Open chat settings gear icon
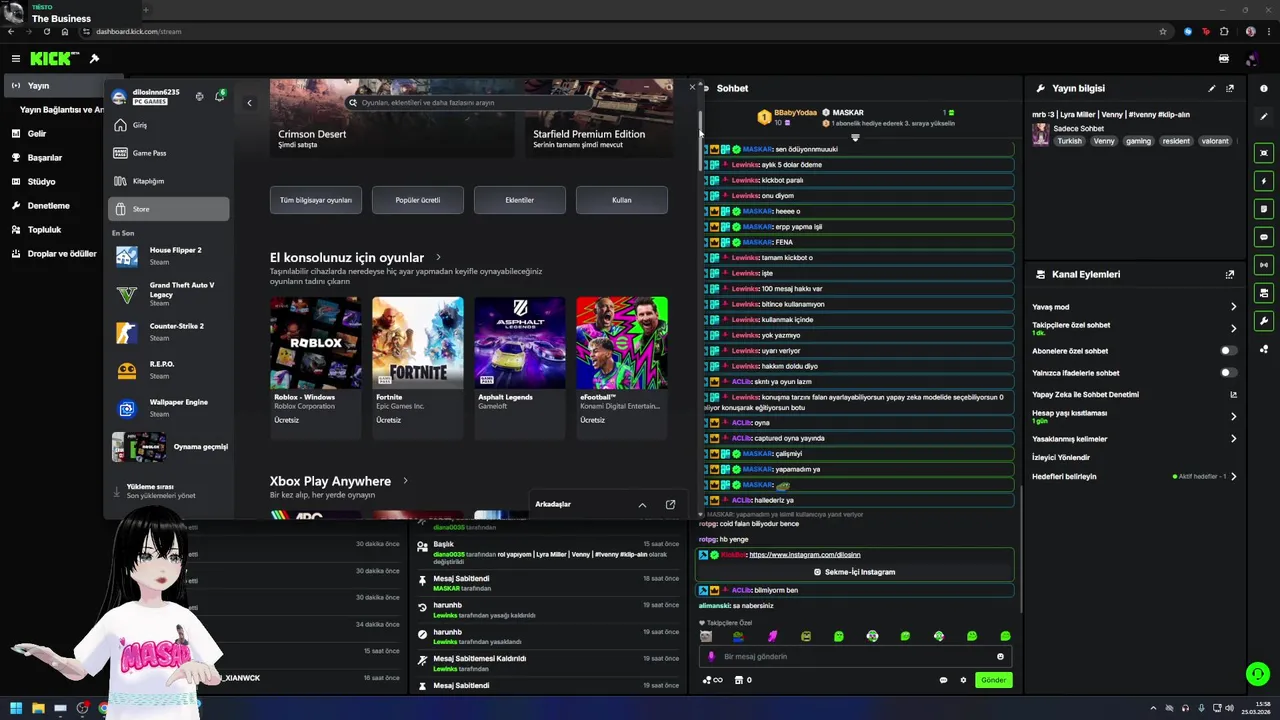 pyautogui.click(x=963, y=680)
